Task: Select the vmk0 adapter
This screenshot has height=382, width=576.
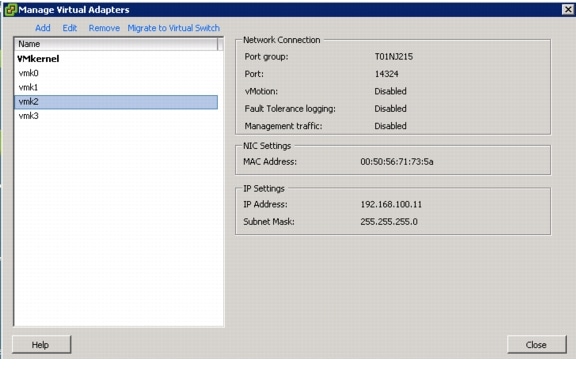Action: (x=29, y=73)
